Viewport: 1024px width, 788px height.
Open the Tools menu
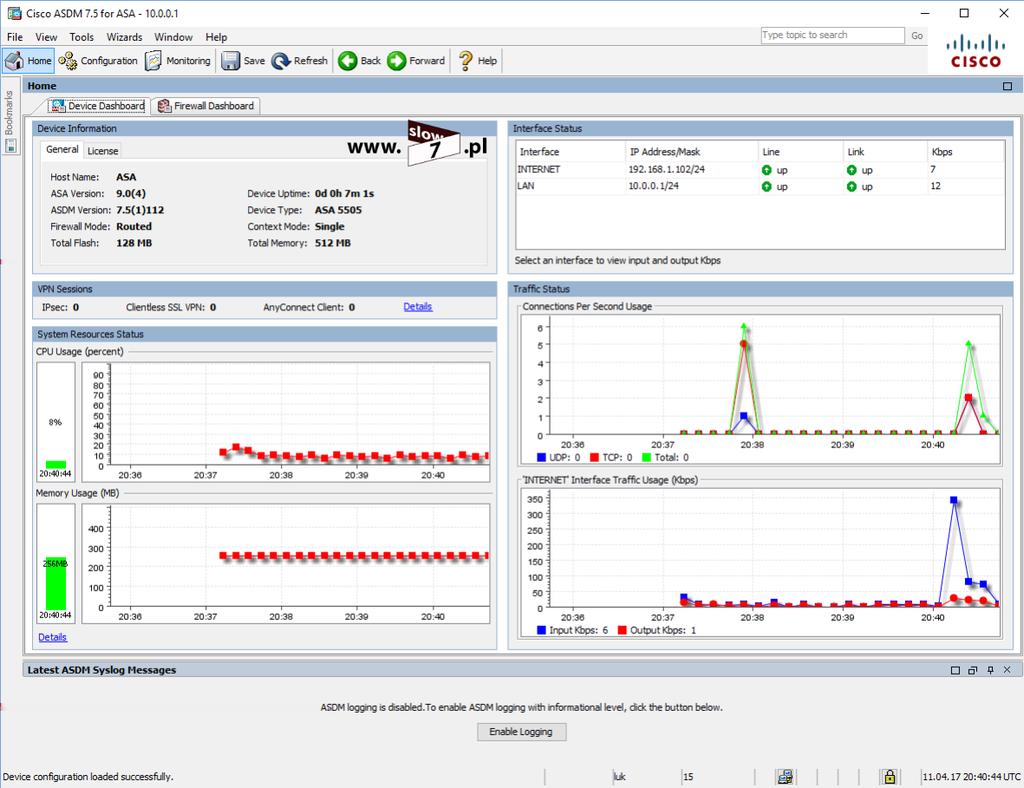pyautogui.click(x=82, y=37)
